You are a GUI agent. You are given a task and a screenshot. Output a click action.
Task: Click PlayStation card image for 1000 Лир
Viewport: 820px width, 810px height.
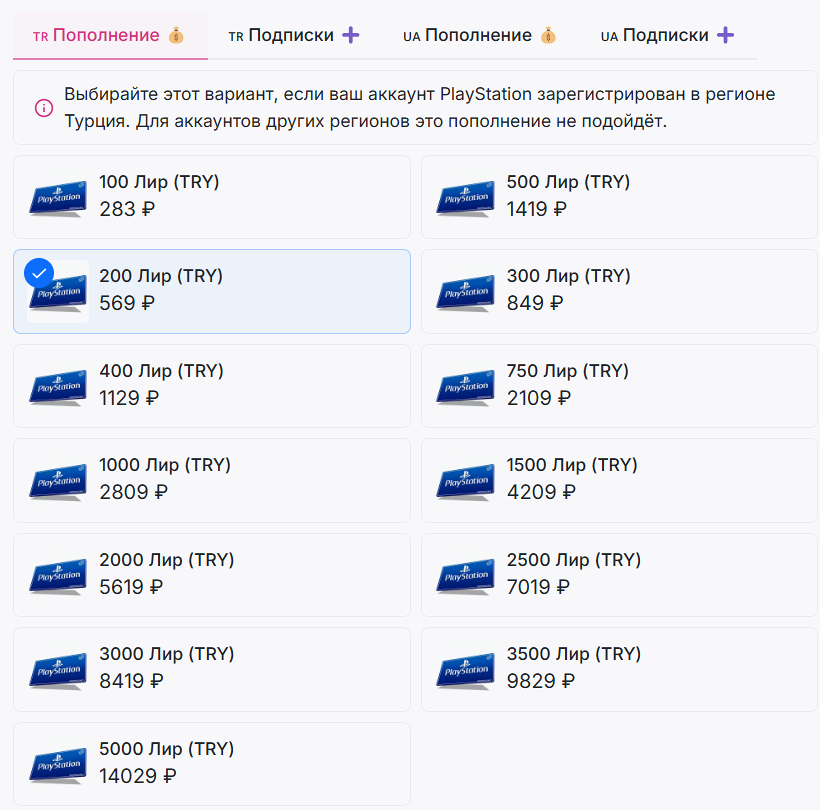pyautogui.click(x=58, y=482)
